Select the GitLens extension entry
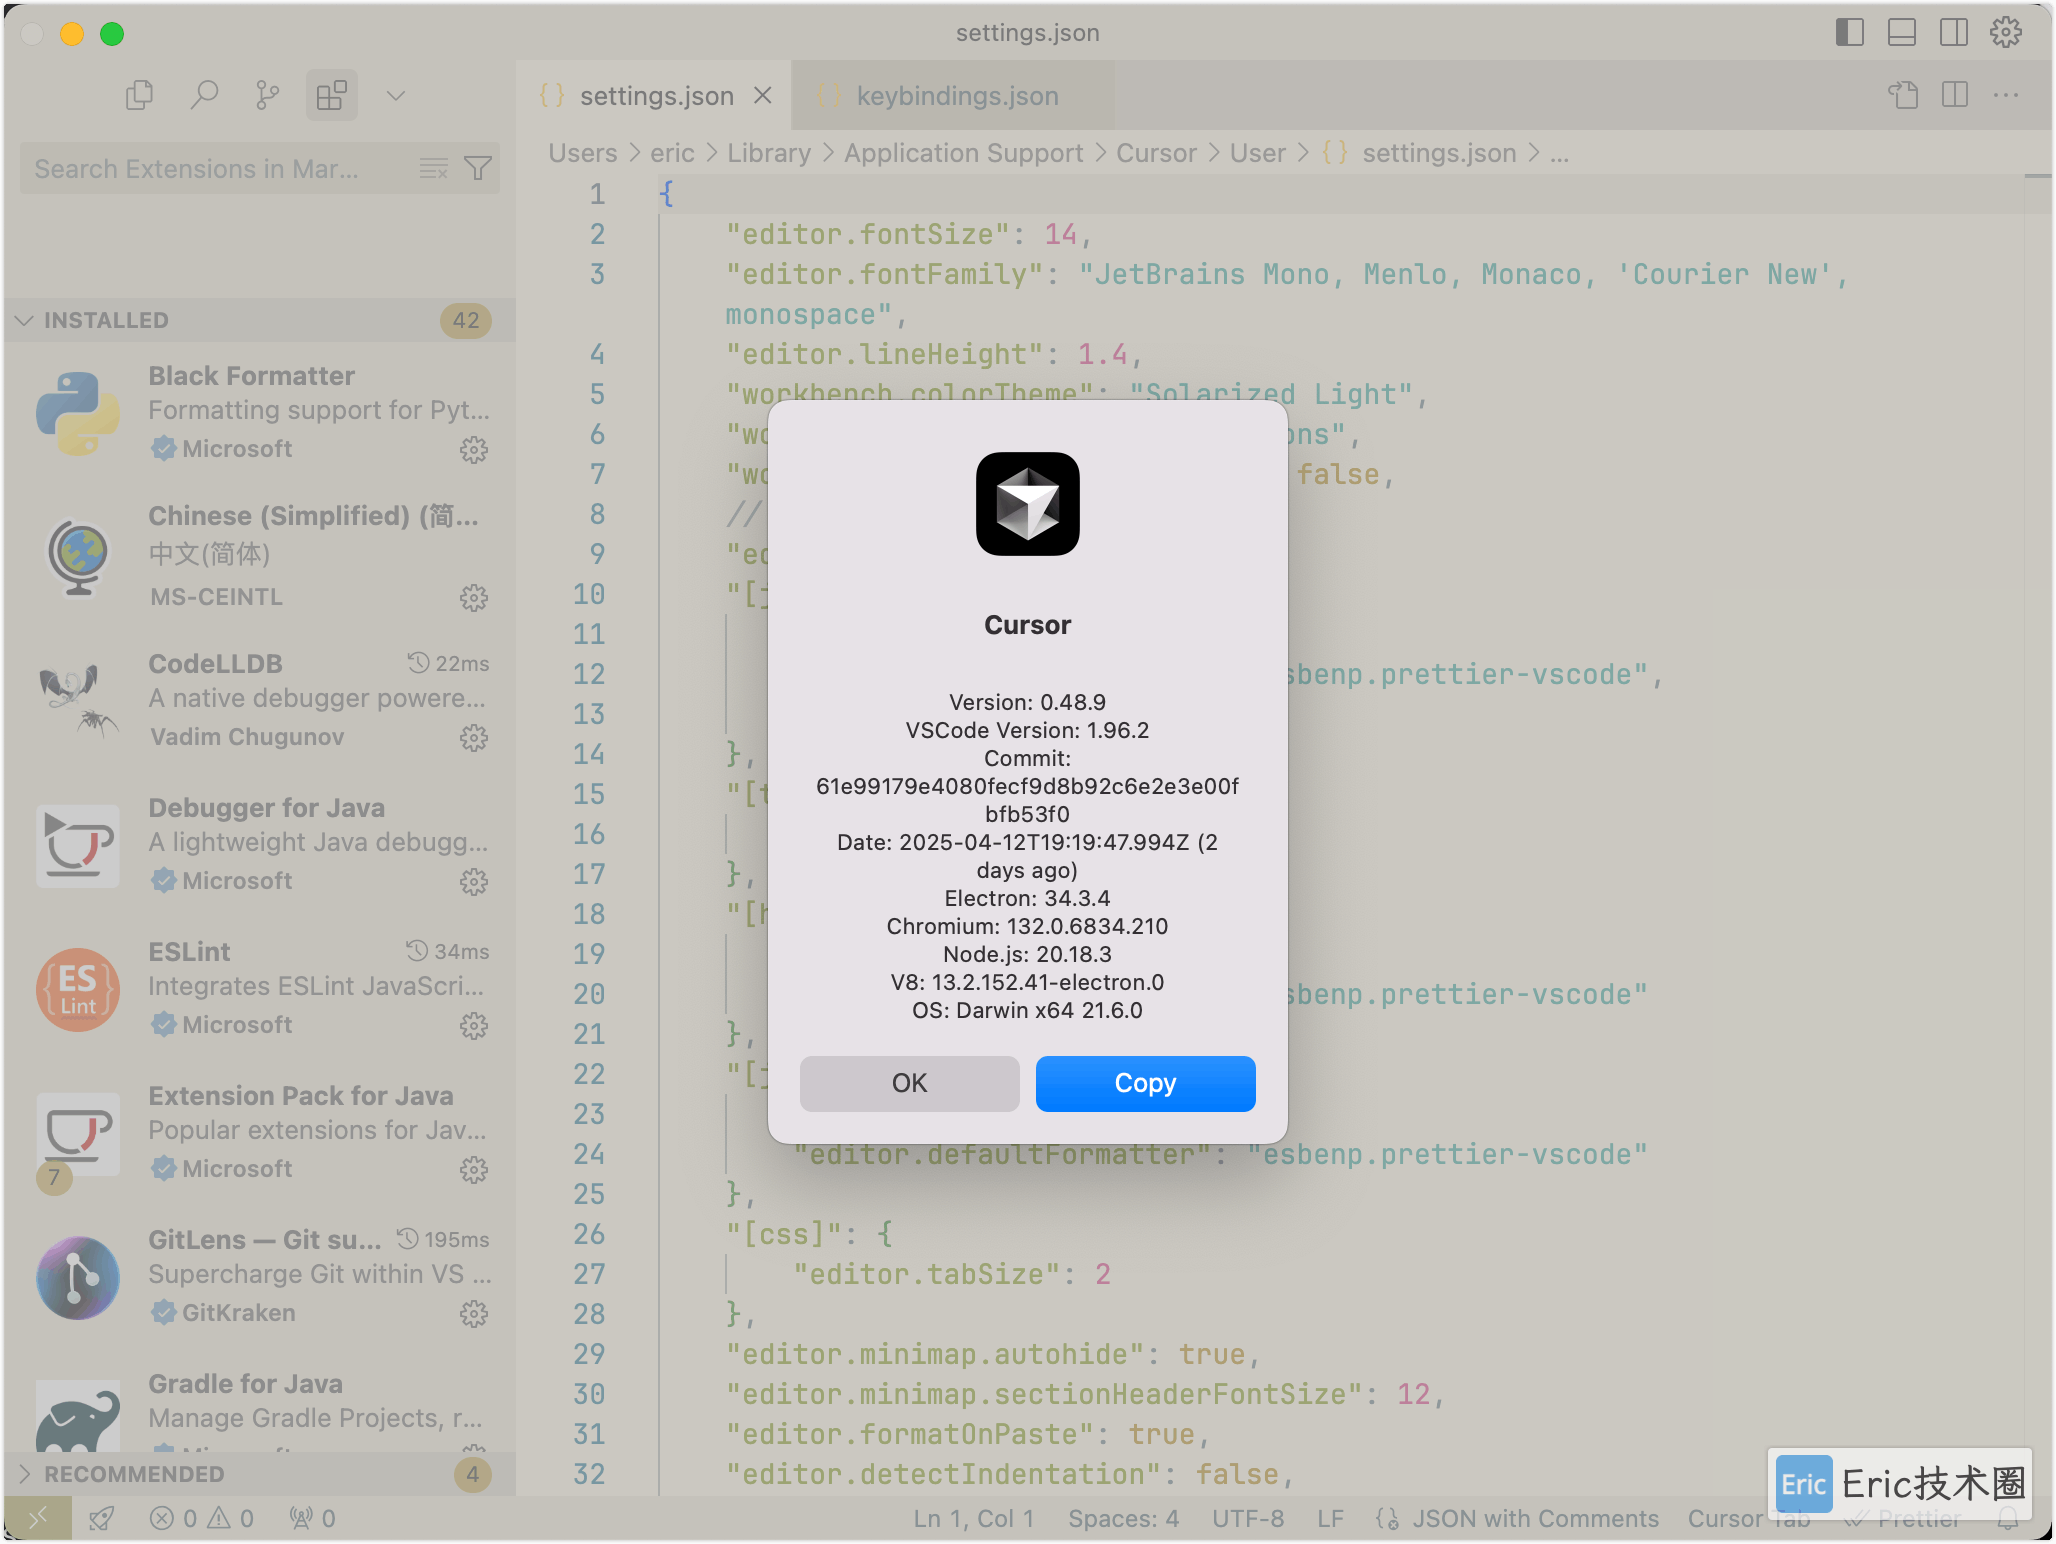This screenshot has height=1544, width=2056. pos(260,1276)
